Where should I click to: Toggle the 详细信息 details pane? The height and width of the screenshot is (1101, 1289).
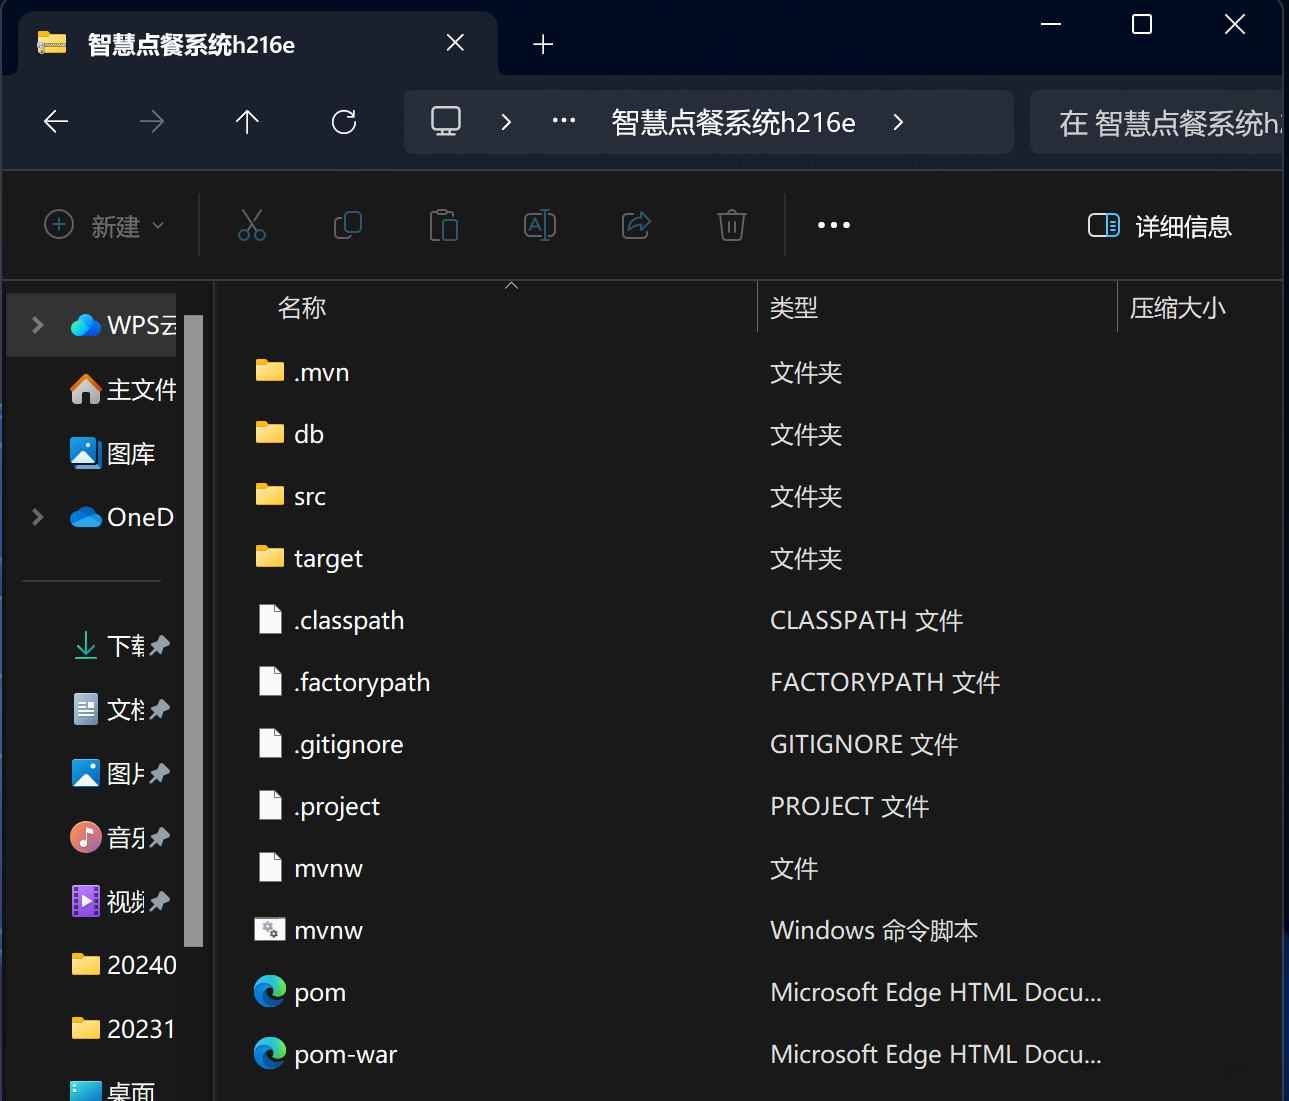coord(1160,226)
